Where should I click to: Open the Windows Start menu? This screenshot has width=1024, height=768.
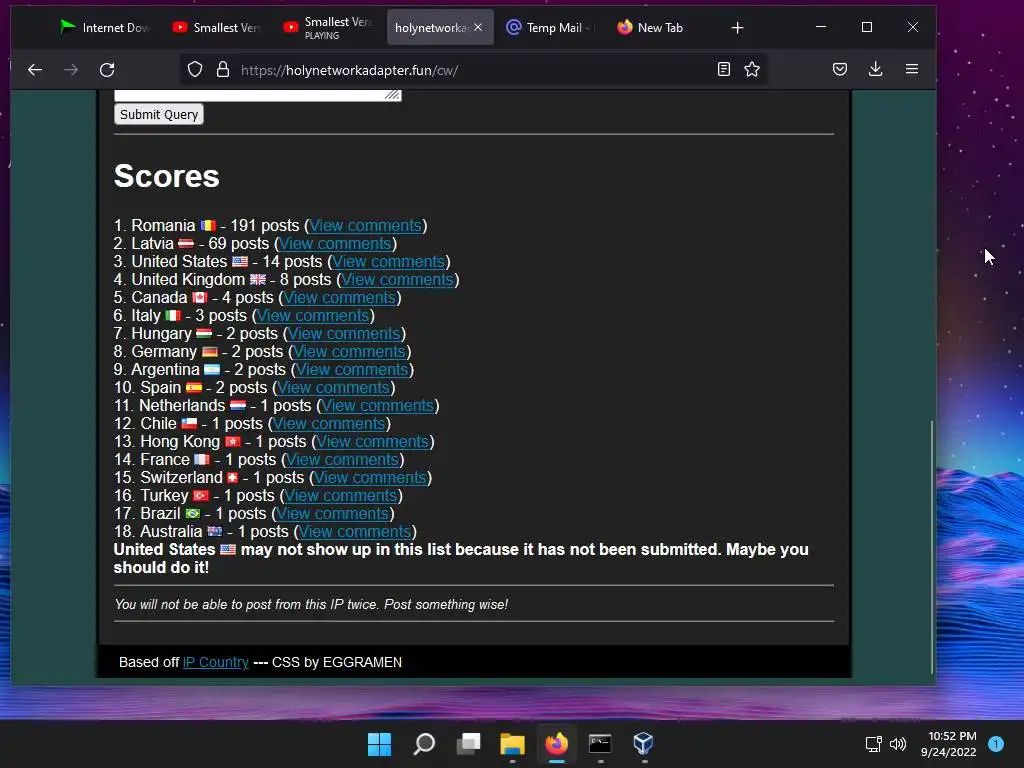pyautogui.click(x=379, y=744)
